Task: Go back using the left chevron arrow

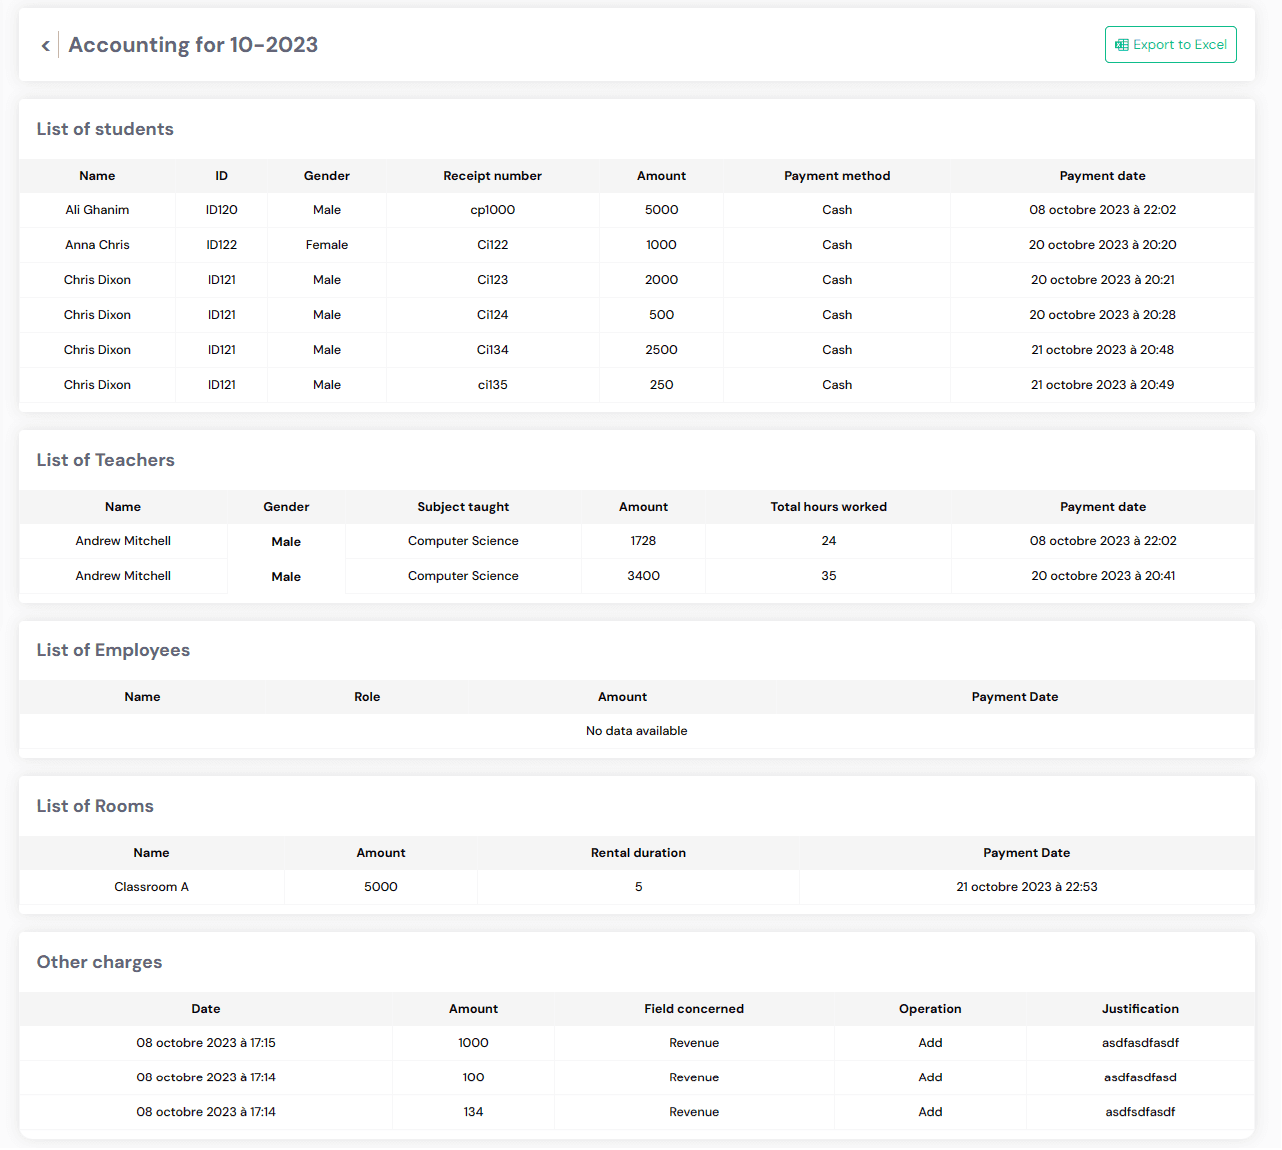Action: [46, 45]
